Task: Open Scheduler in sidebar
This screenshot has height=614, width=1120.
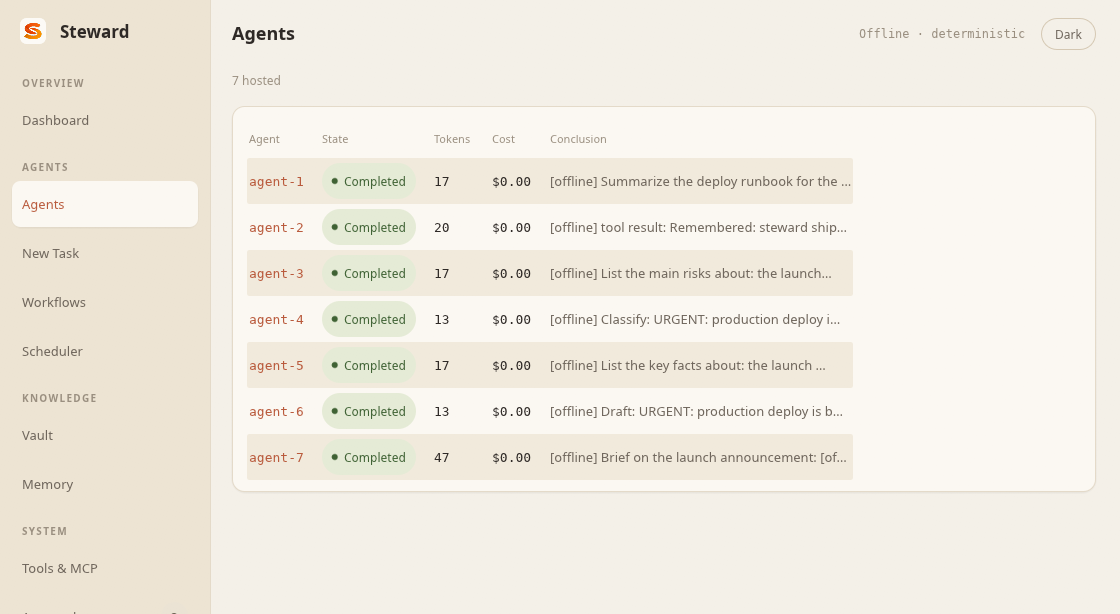Action: [x=105, y=351]
